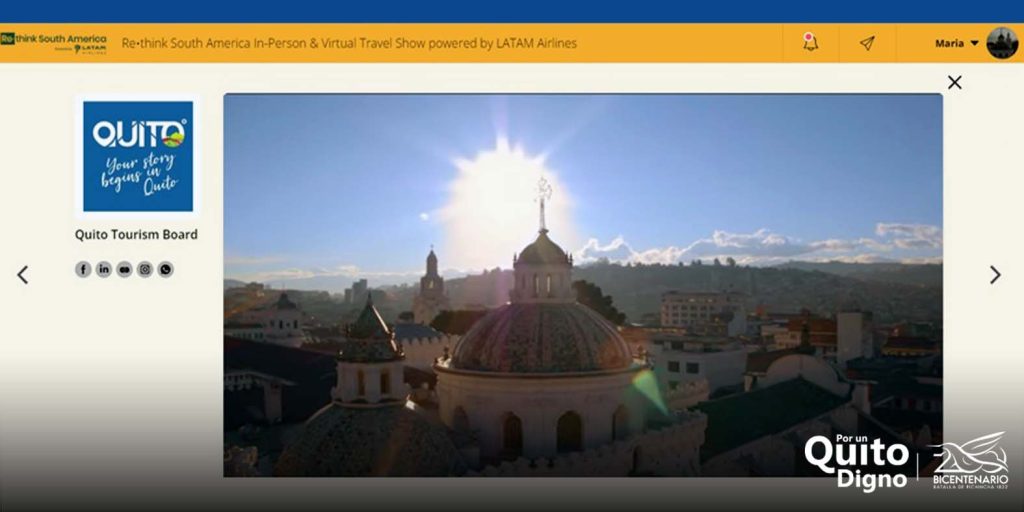The image size is (1024, 512).
Task: Click the Quito cathedral video preview
Action: pyautogui.click(x=582, y=285)
